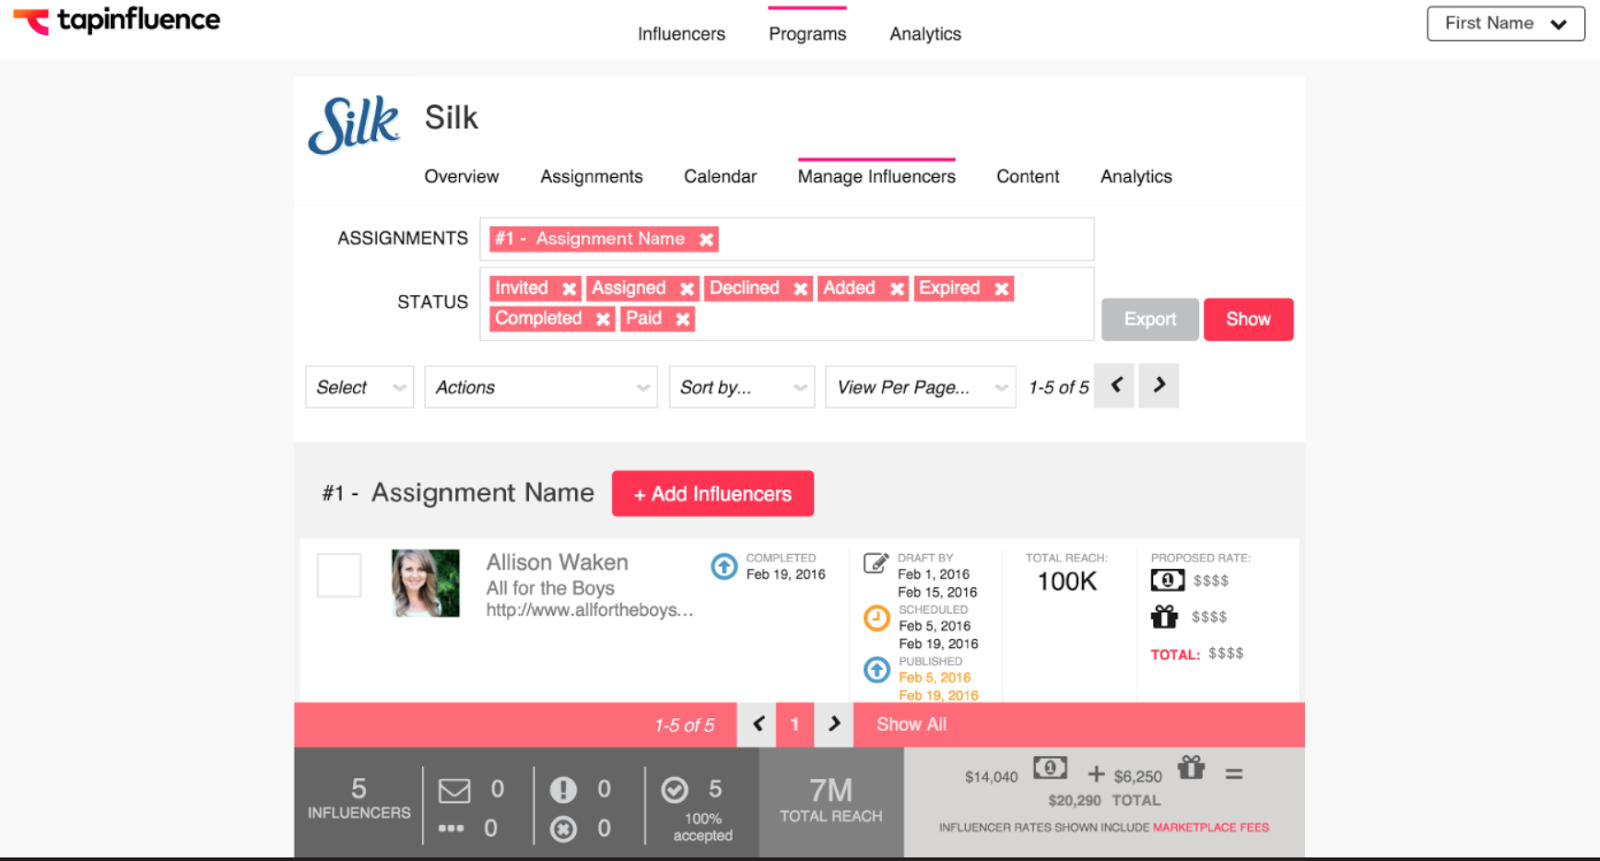Viewport: 1600px width, 861px height.
Task: Open Influencers in the top navigation
Action: click(682, 34)
